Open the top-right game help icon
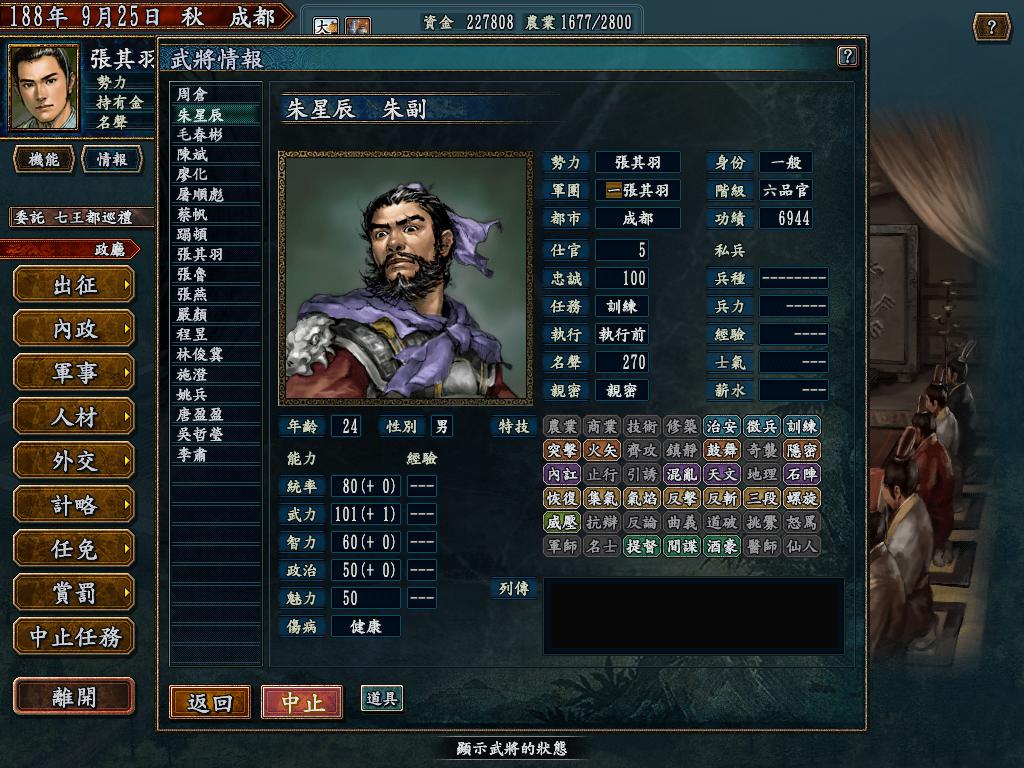 991,27
